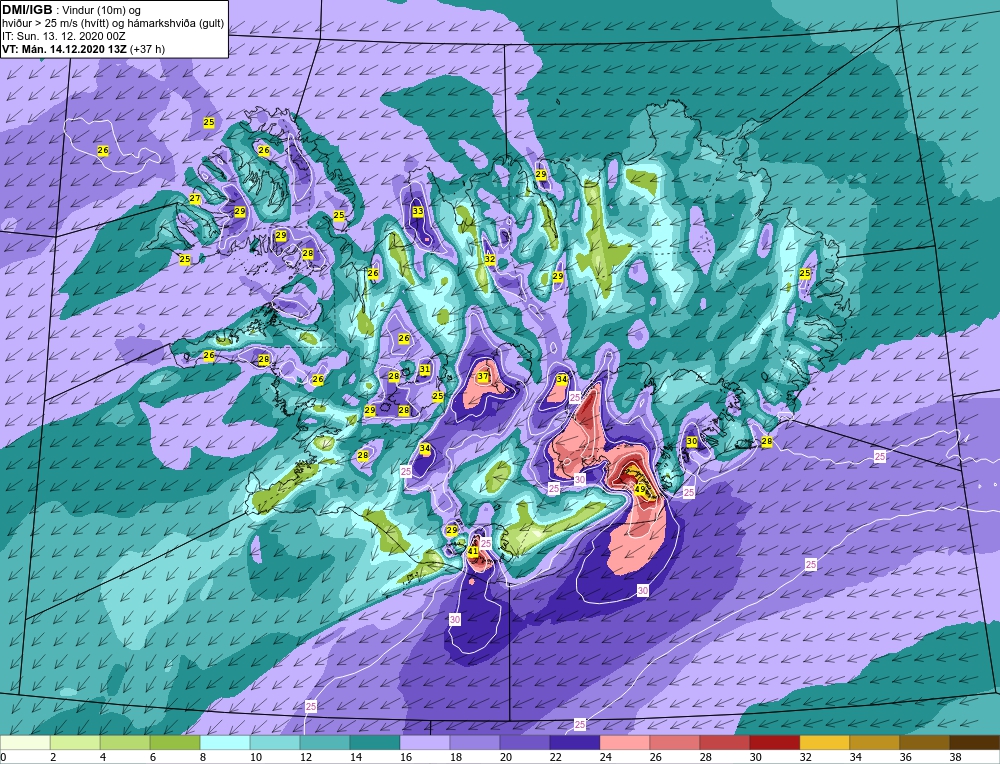
Task: Click the 36–38 m/s brown legend swatch
Action: [x=925, y=742]
